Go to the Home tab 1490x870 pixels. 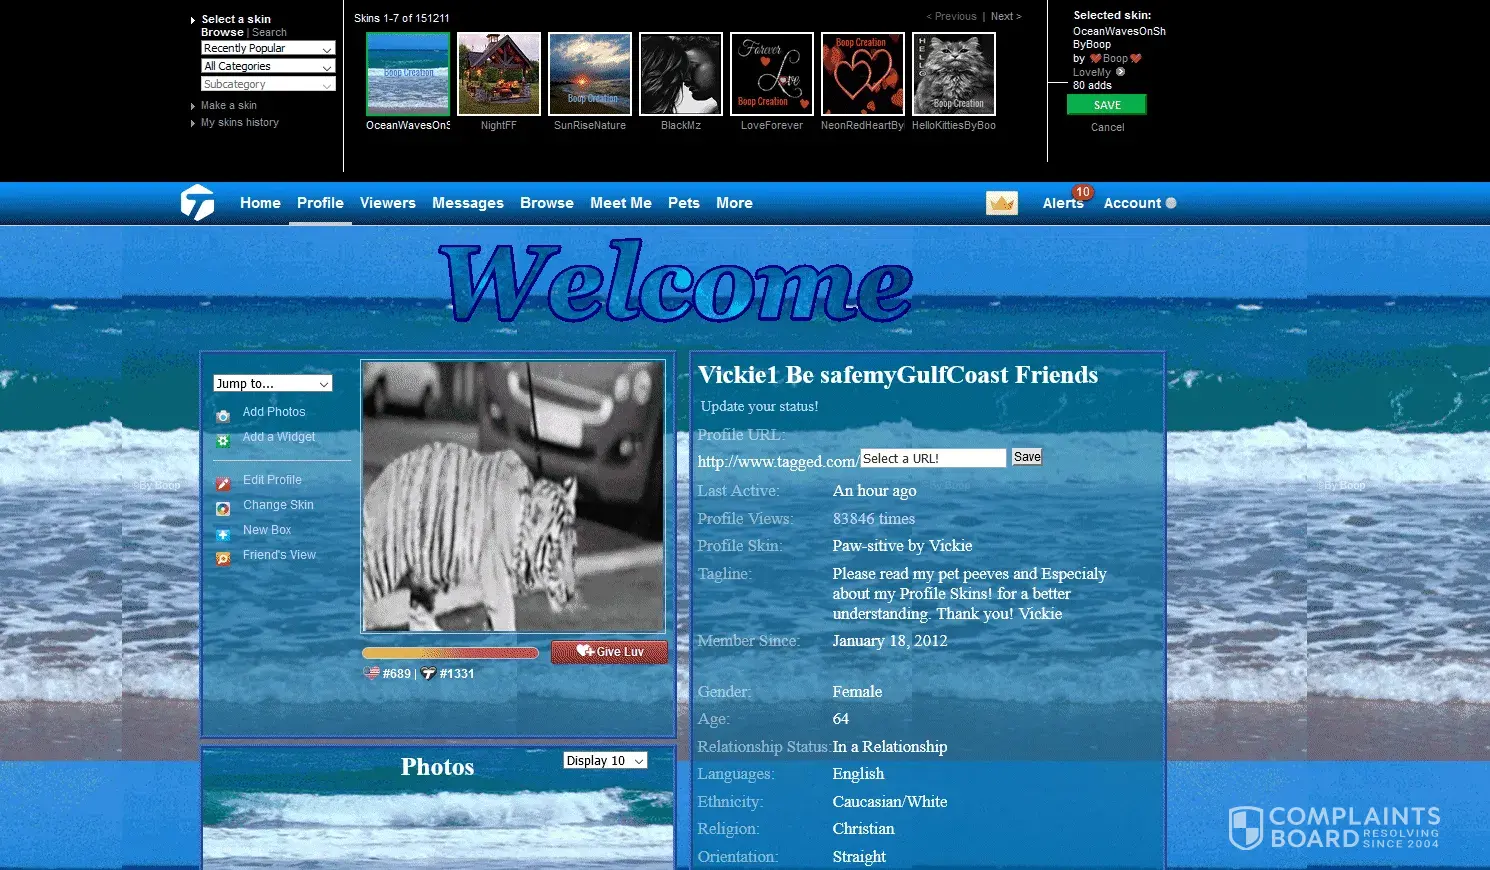[x=260, y=203]
